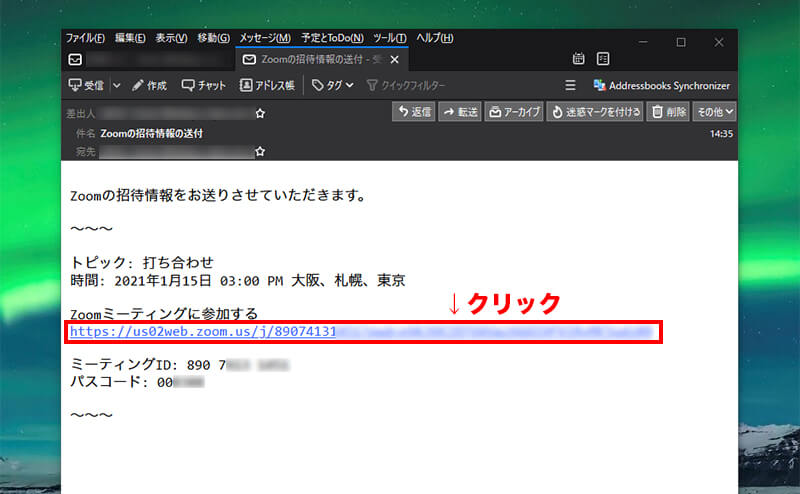Click Addressbooks Synchronizer button
The image size is (800, 494).
coord(661,86)
